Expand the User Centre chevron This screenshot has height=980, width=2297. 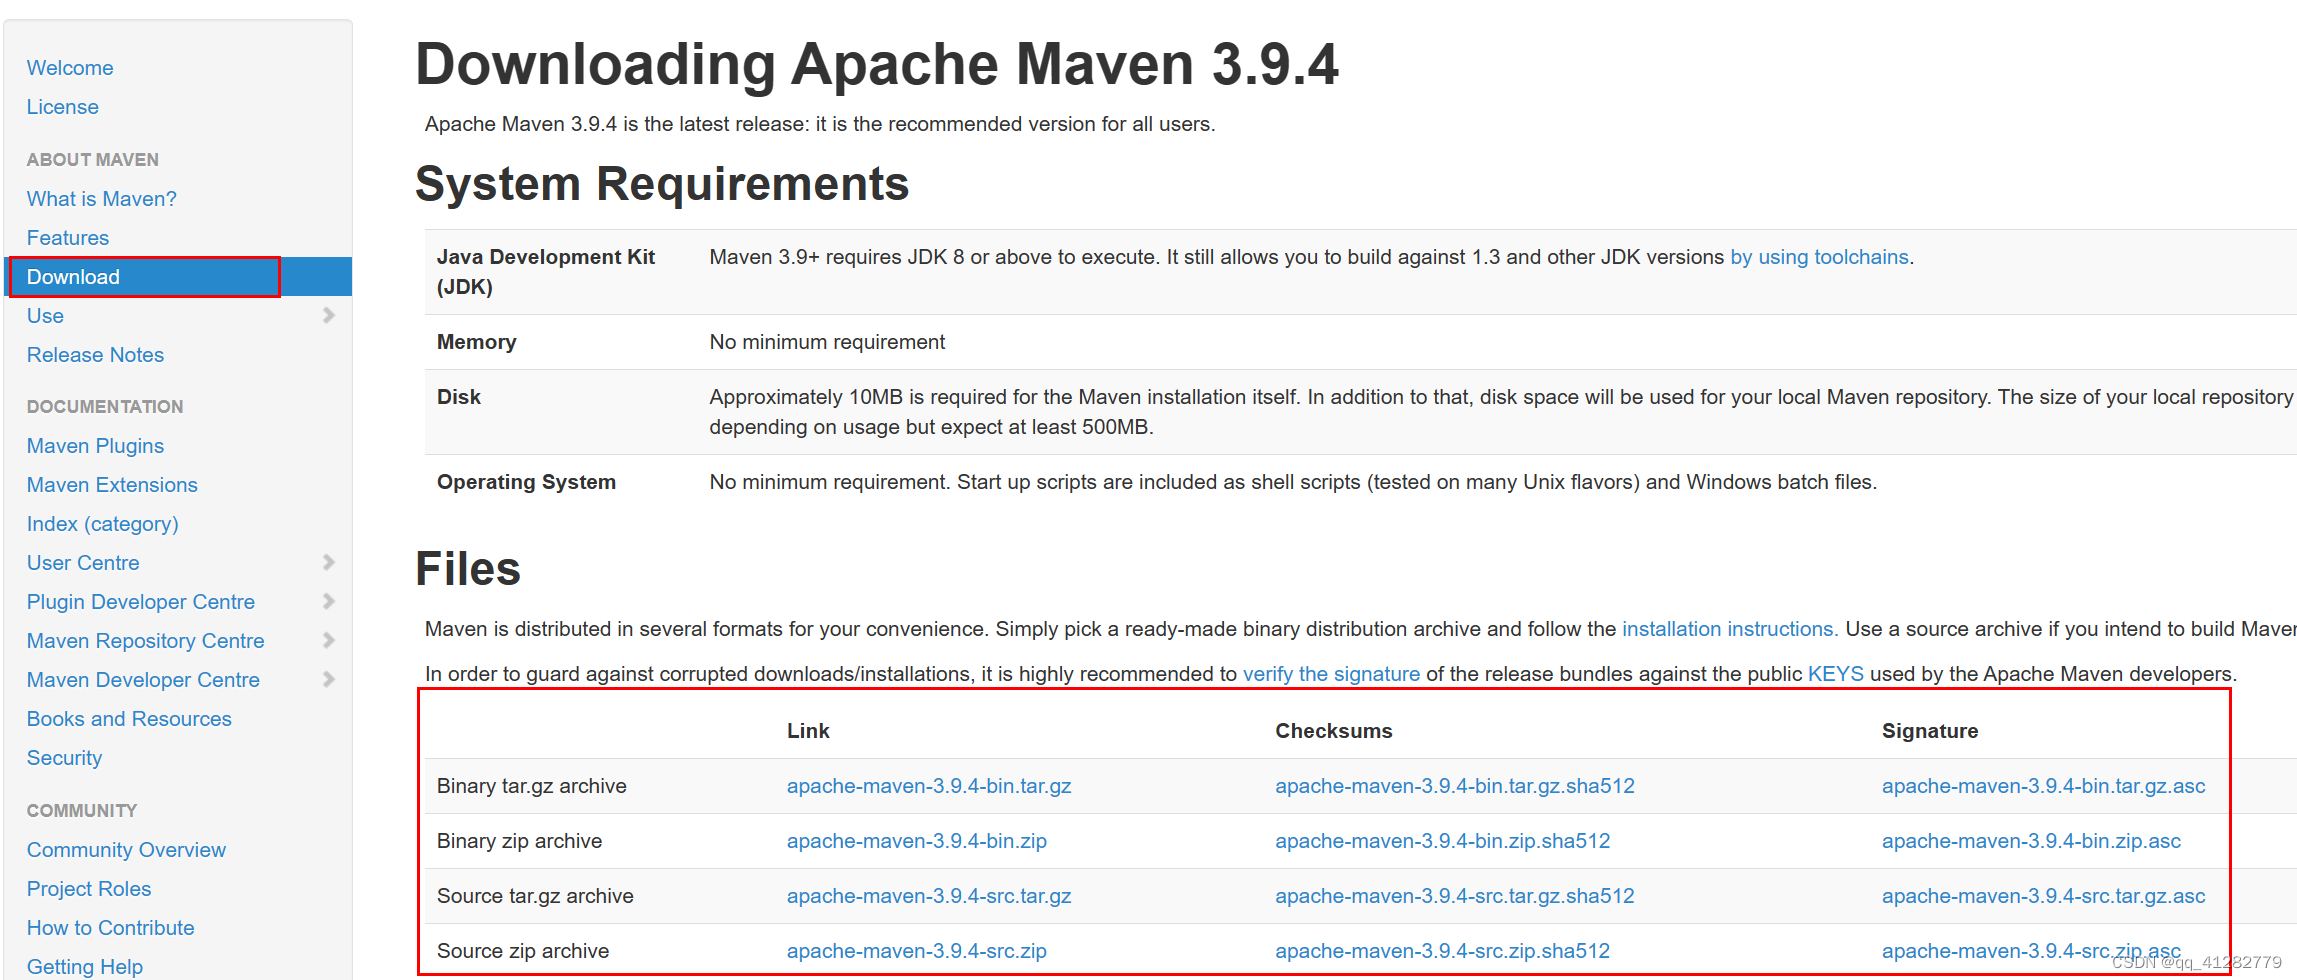click(328, 562)
